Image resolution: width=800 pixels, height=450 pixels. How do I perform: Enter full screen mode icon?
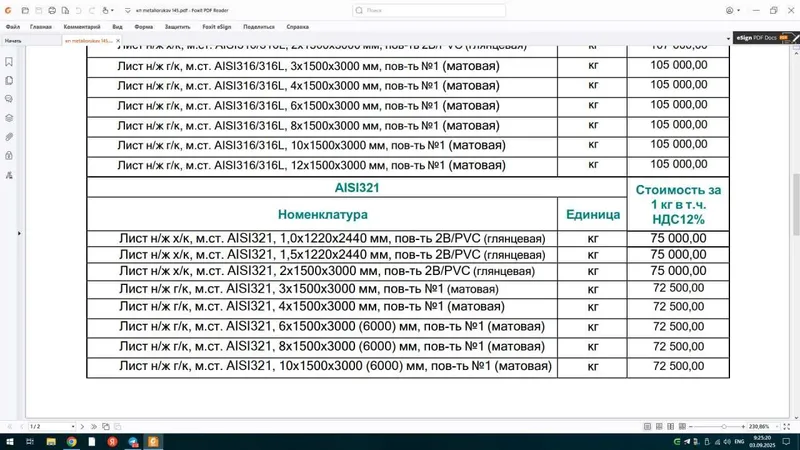pos(786,427)
